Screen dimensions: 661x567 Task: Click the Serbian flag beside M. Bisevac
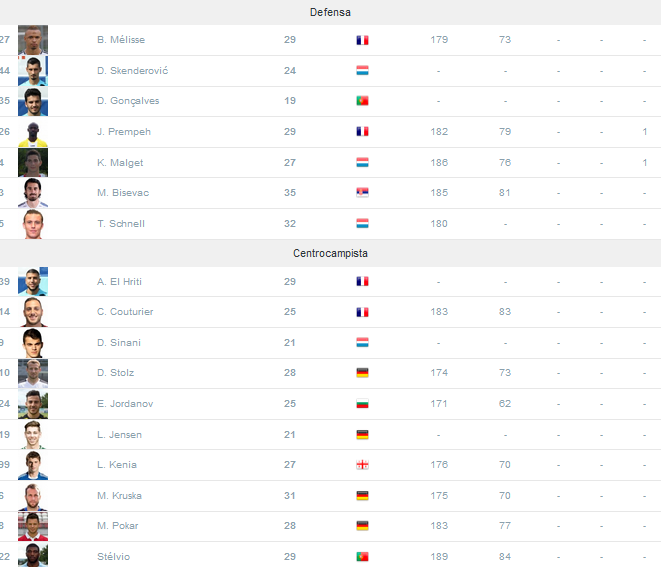click(362, 193)
